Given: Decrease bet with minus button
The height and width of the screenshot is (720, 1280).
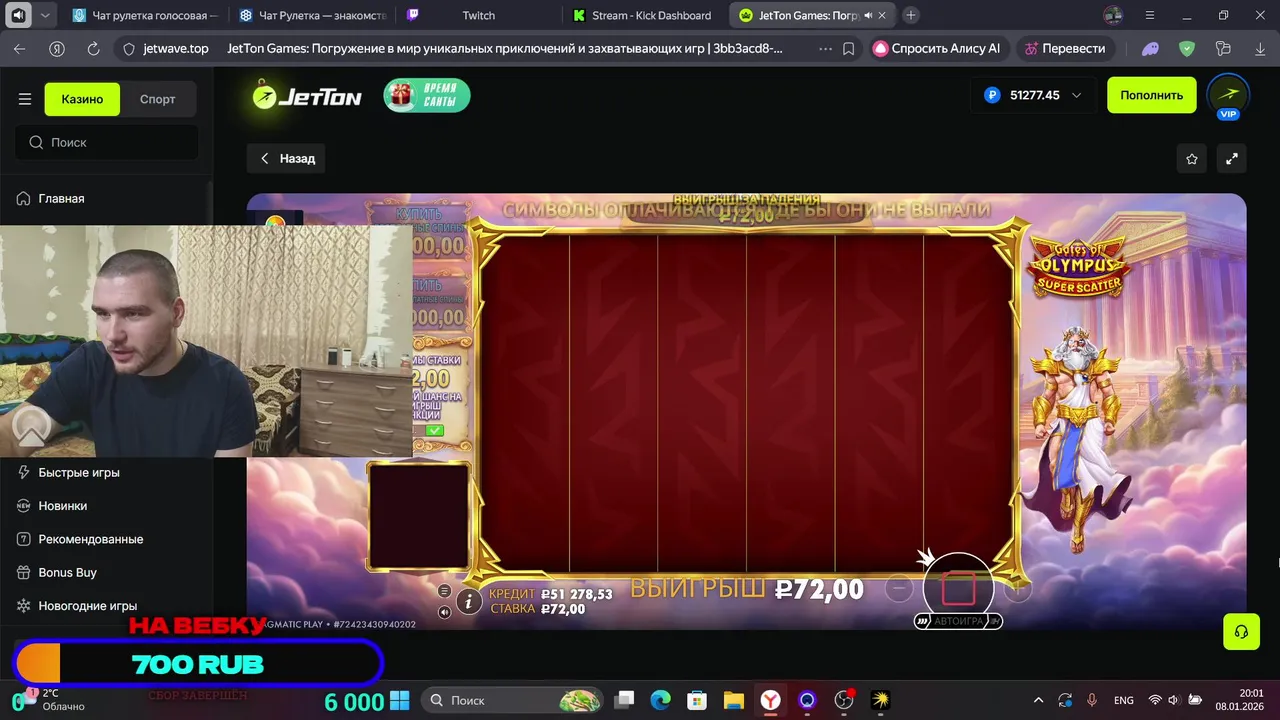Looking at the screenshot, I should coord(899,589).
